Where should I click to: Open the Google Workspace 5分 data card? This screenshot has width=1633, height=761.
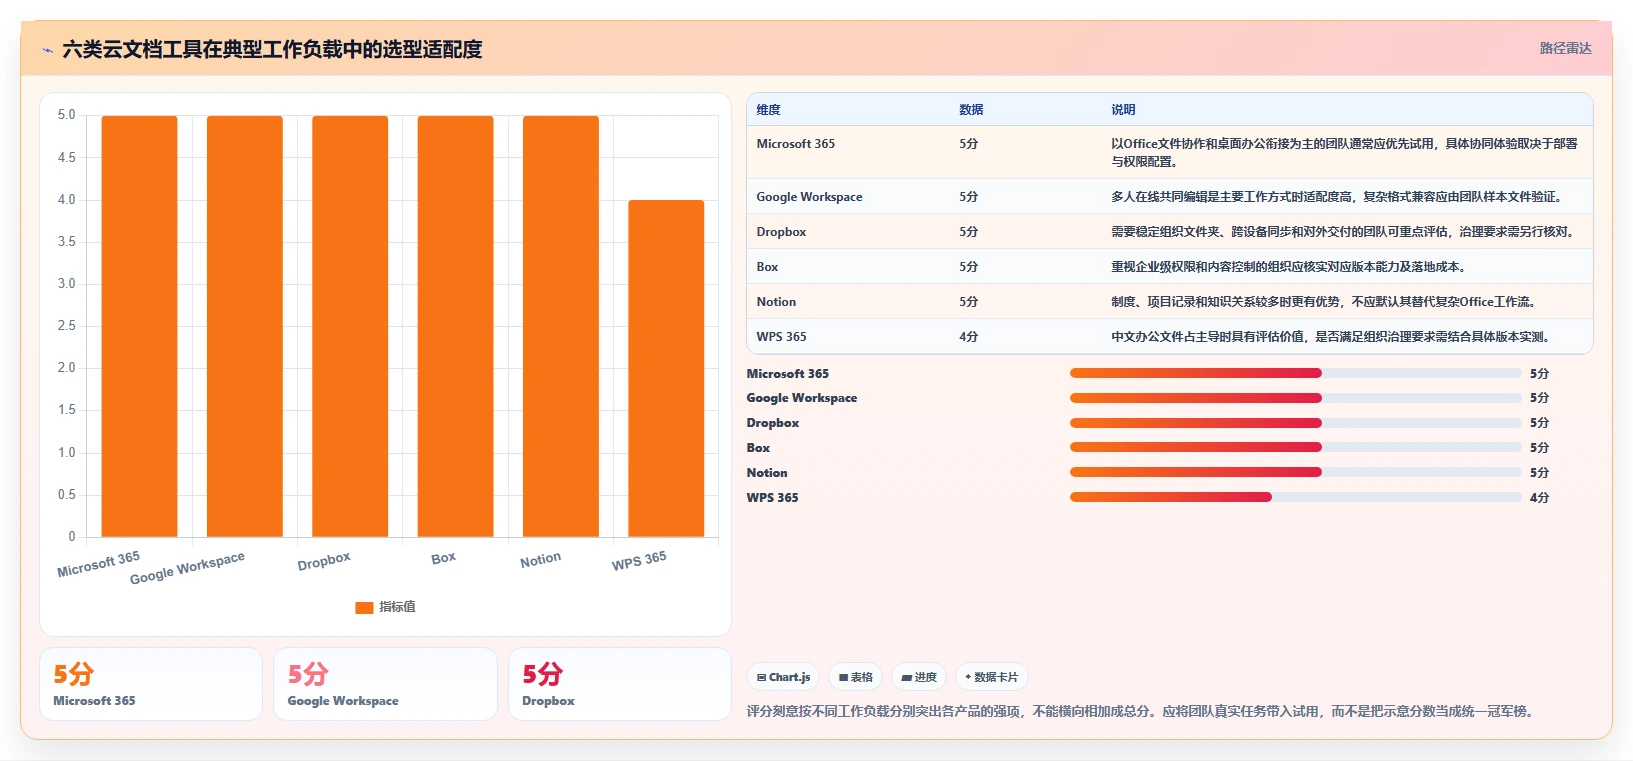tap(385, 684)
